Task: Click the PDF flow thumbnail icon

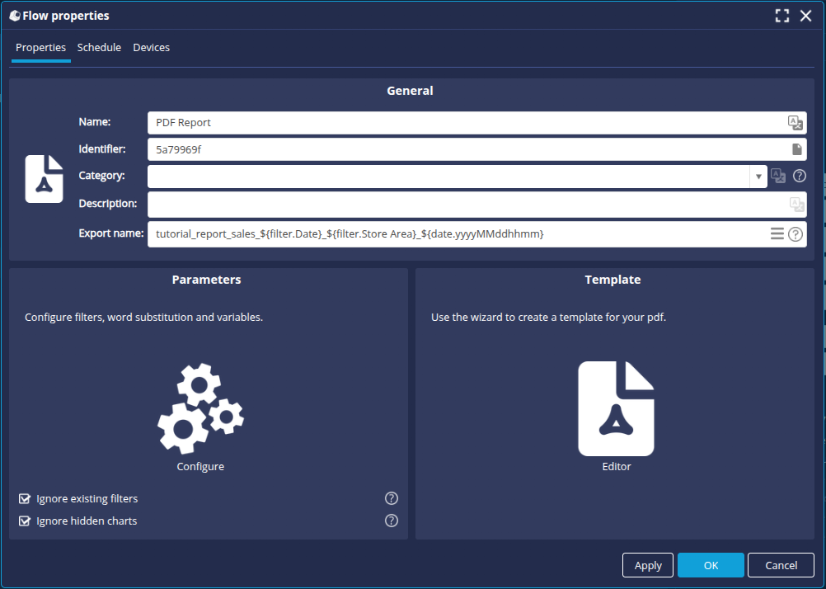Action: coord(43,178)
